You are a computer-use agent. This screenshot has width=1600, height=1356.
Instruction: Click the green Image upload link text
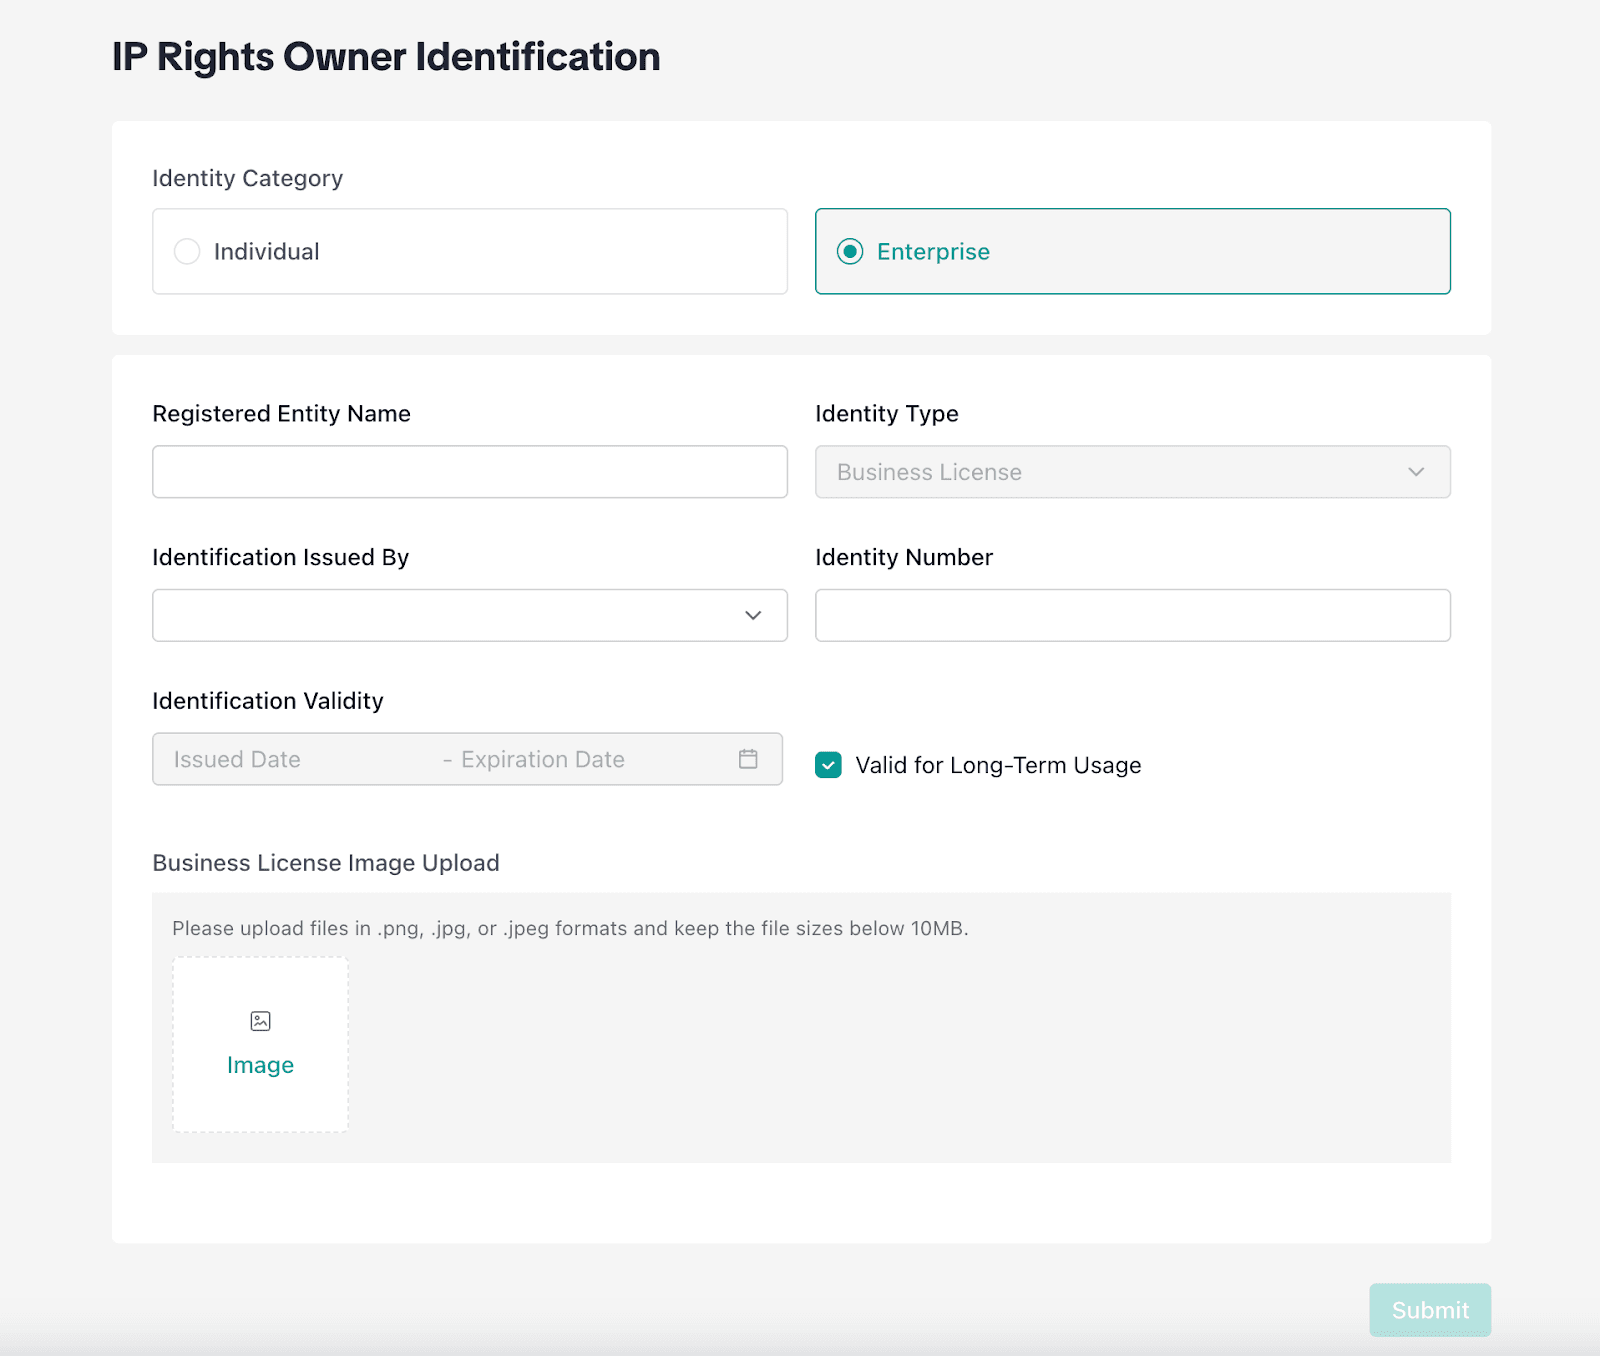click(x=260, y=1065)
